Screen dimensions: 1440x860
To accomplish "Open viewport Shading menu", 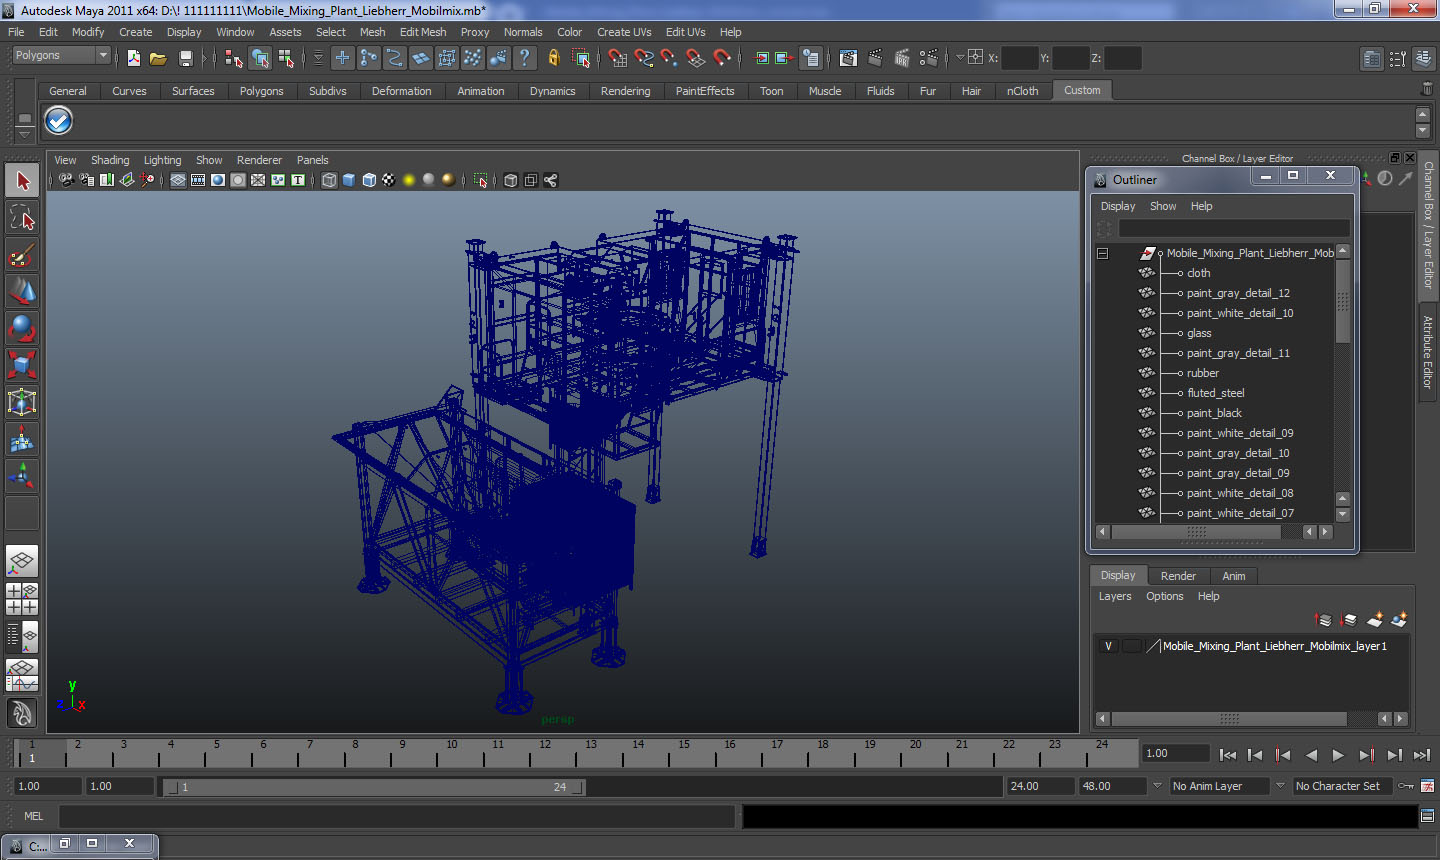I will [110, 160].
